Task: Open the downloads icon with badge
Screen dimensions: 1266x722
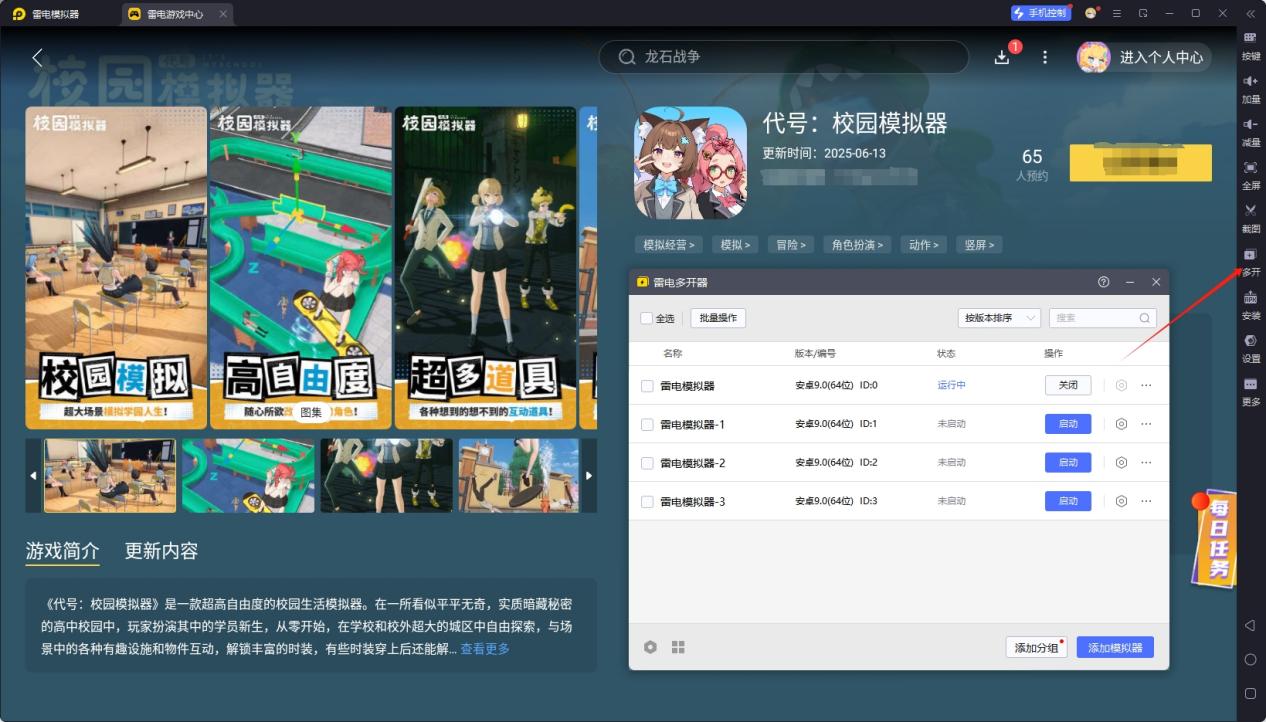Action: click(1002, 57)
